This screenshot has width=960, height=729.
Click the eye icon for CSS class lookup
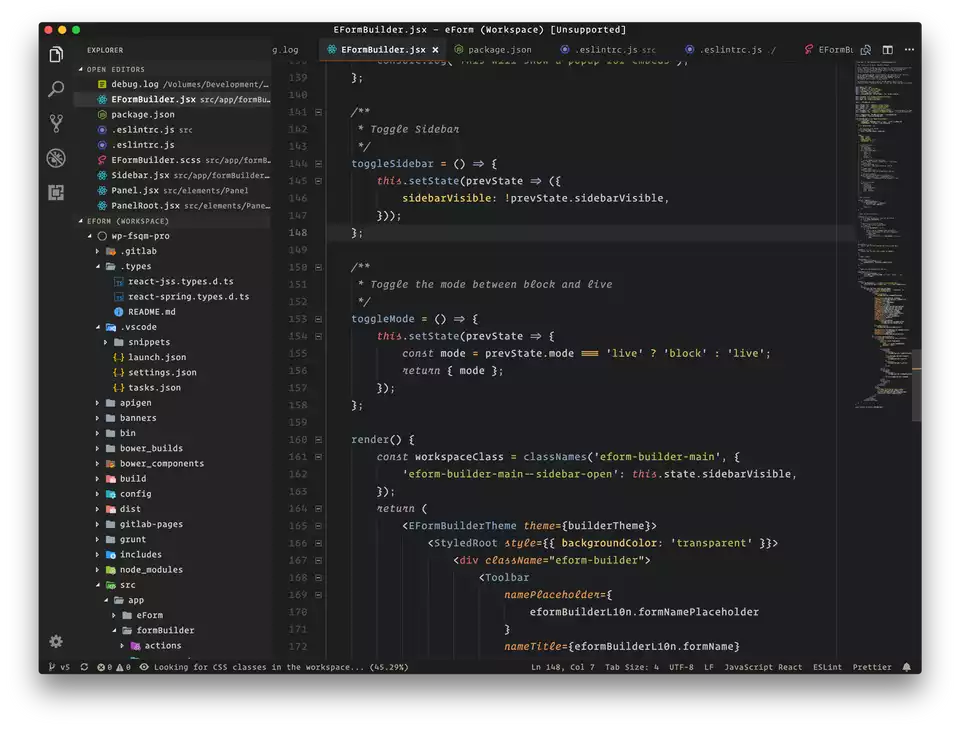tap(144, 667)
